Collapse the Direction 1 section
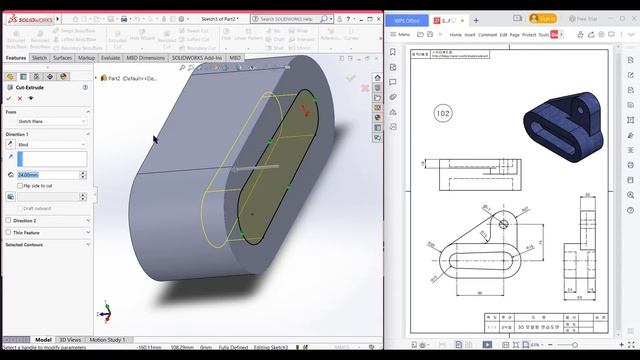Image resolution: width=640 pixels, height=360 pixels. tap(88, 134)
